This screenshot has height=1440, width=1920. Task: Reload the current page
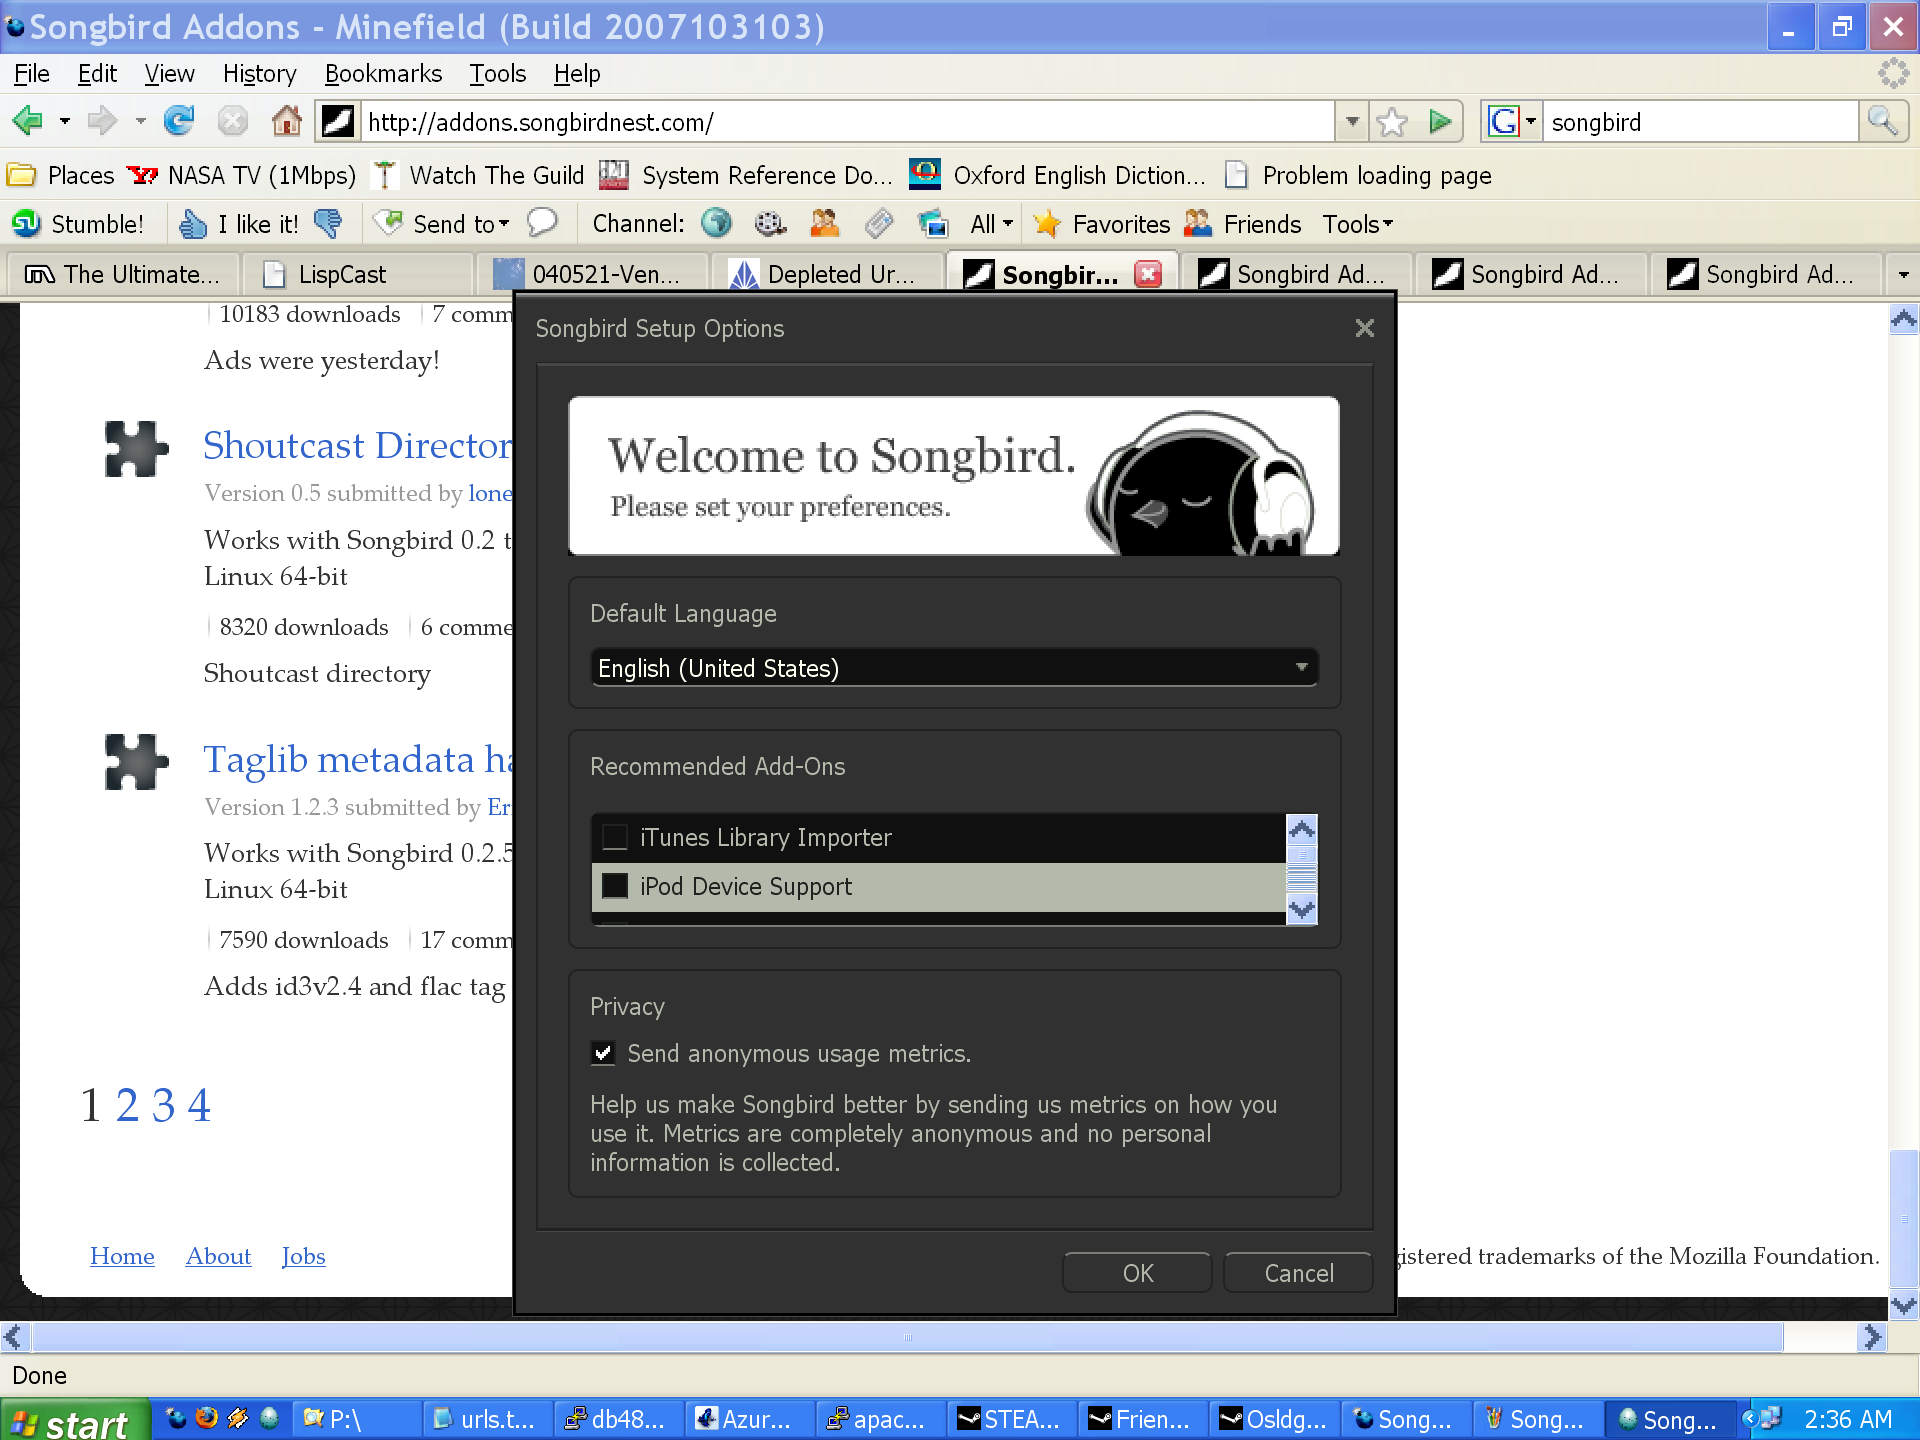coord(179,122)
